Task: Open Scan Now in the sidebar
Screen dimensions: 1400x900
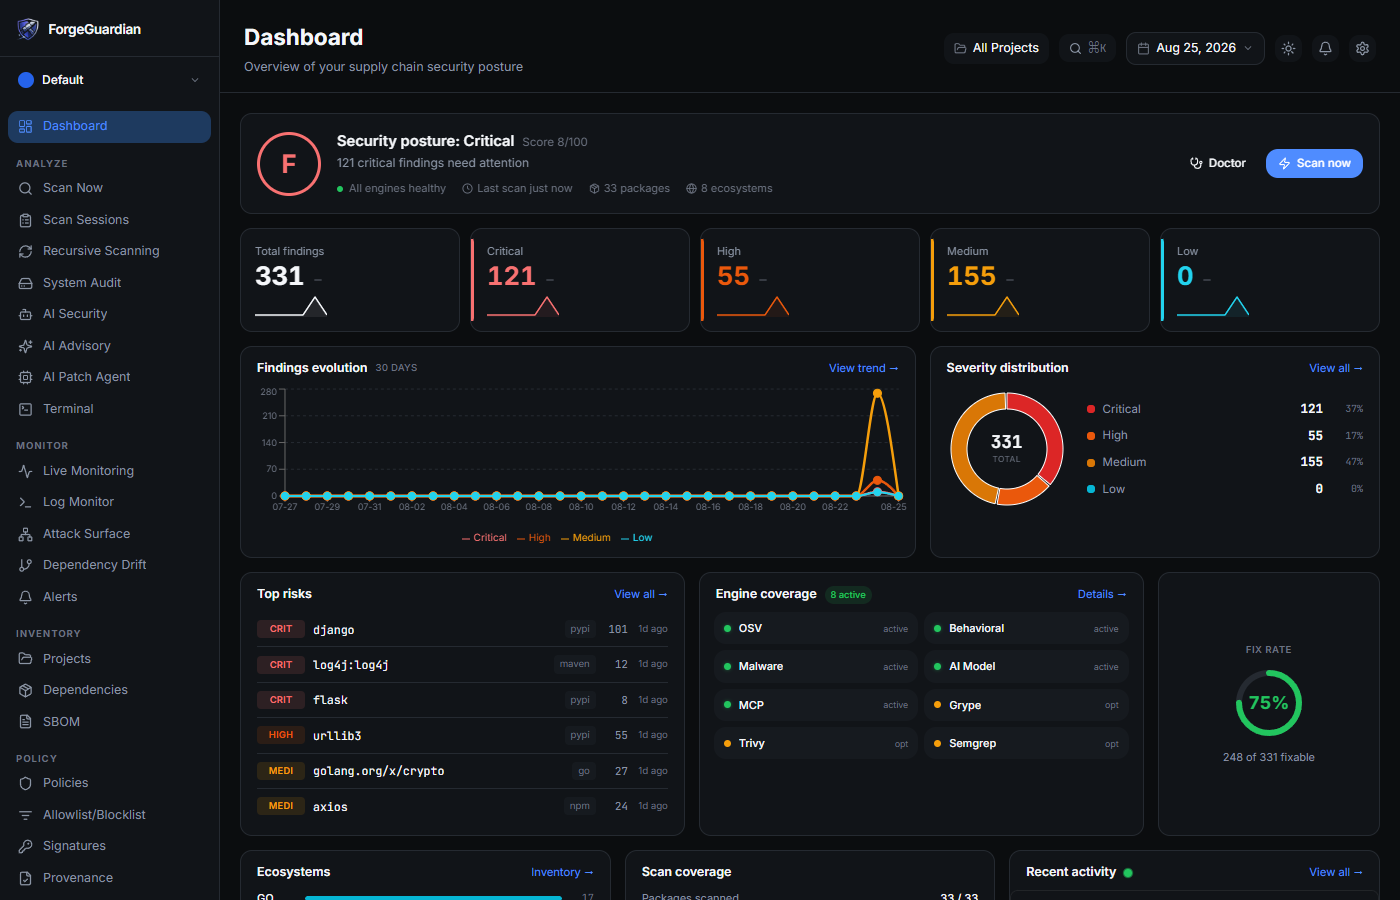Action: pos(109,188)
